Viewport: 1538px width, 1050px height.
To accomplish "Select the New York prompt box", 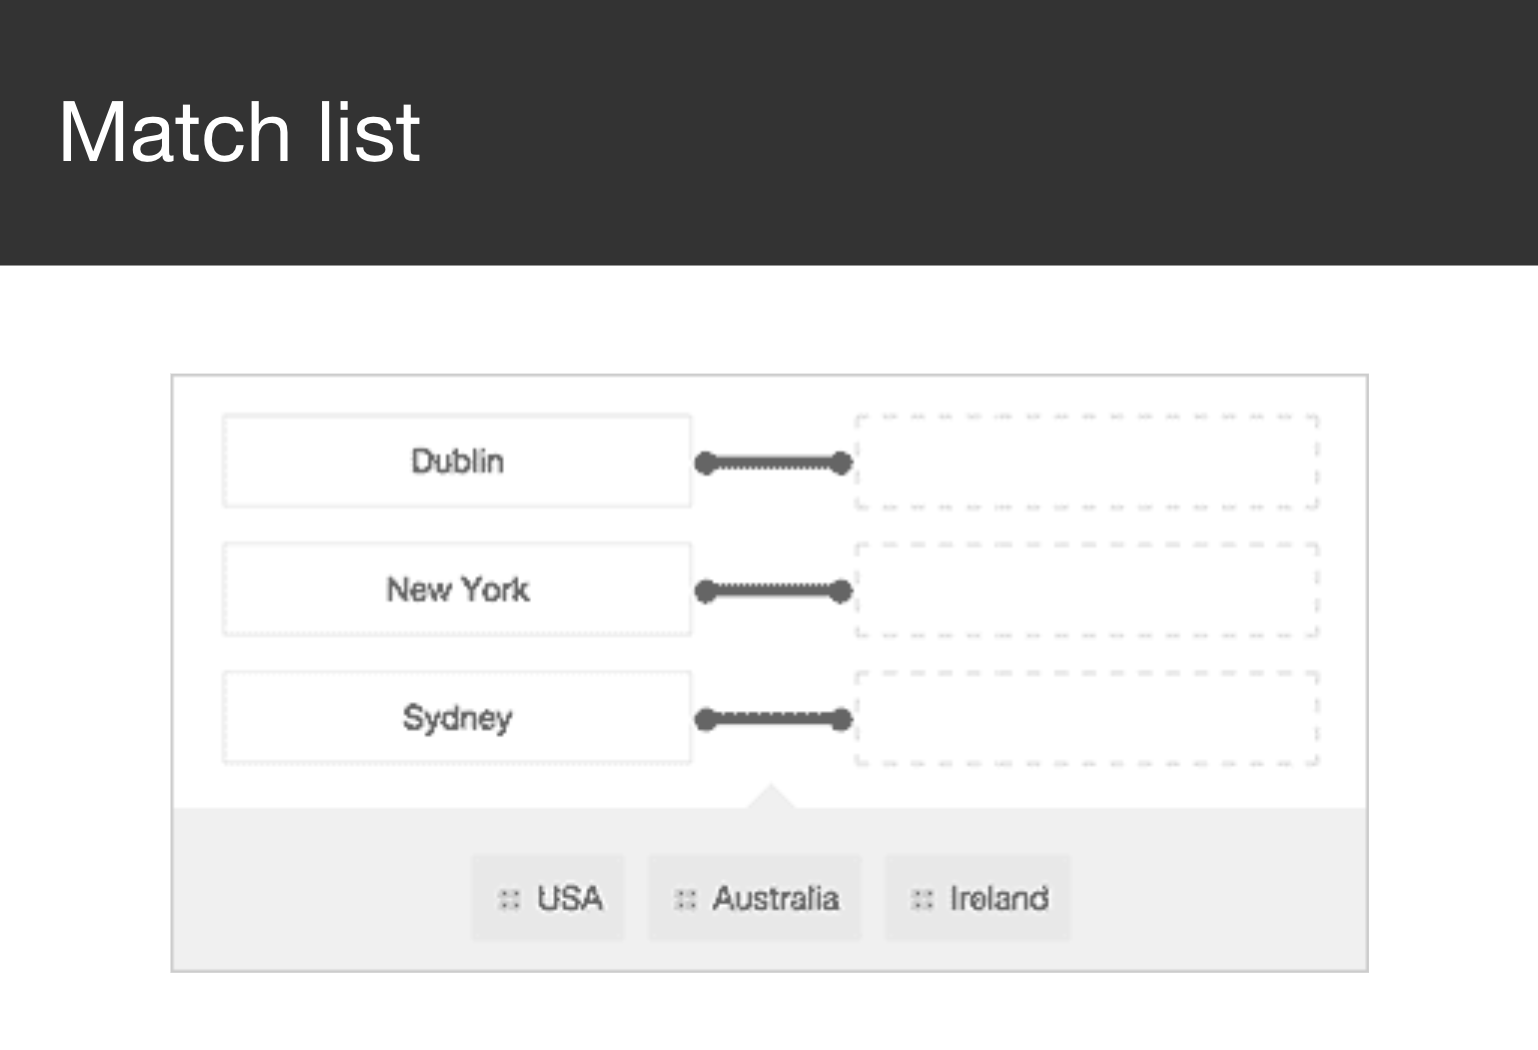I will pos(457,589).
